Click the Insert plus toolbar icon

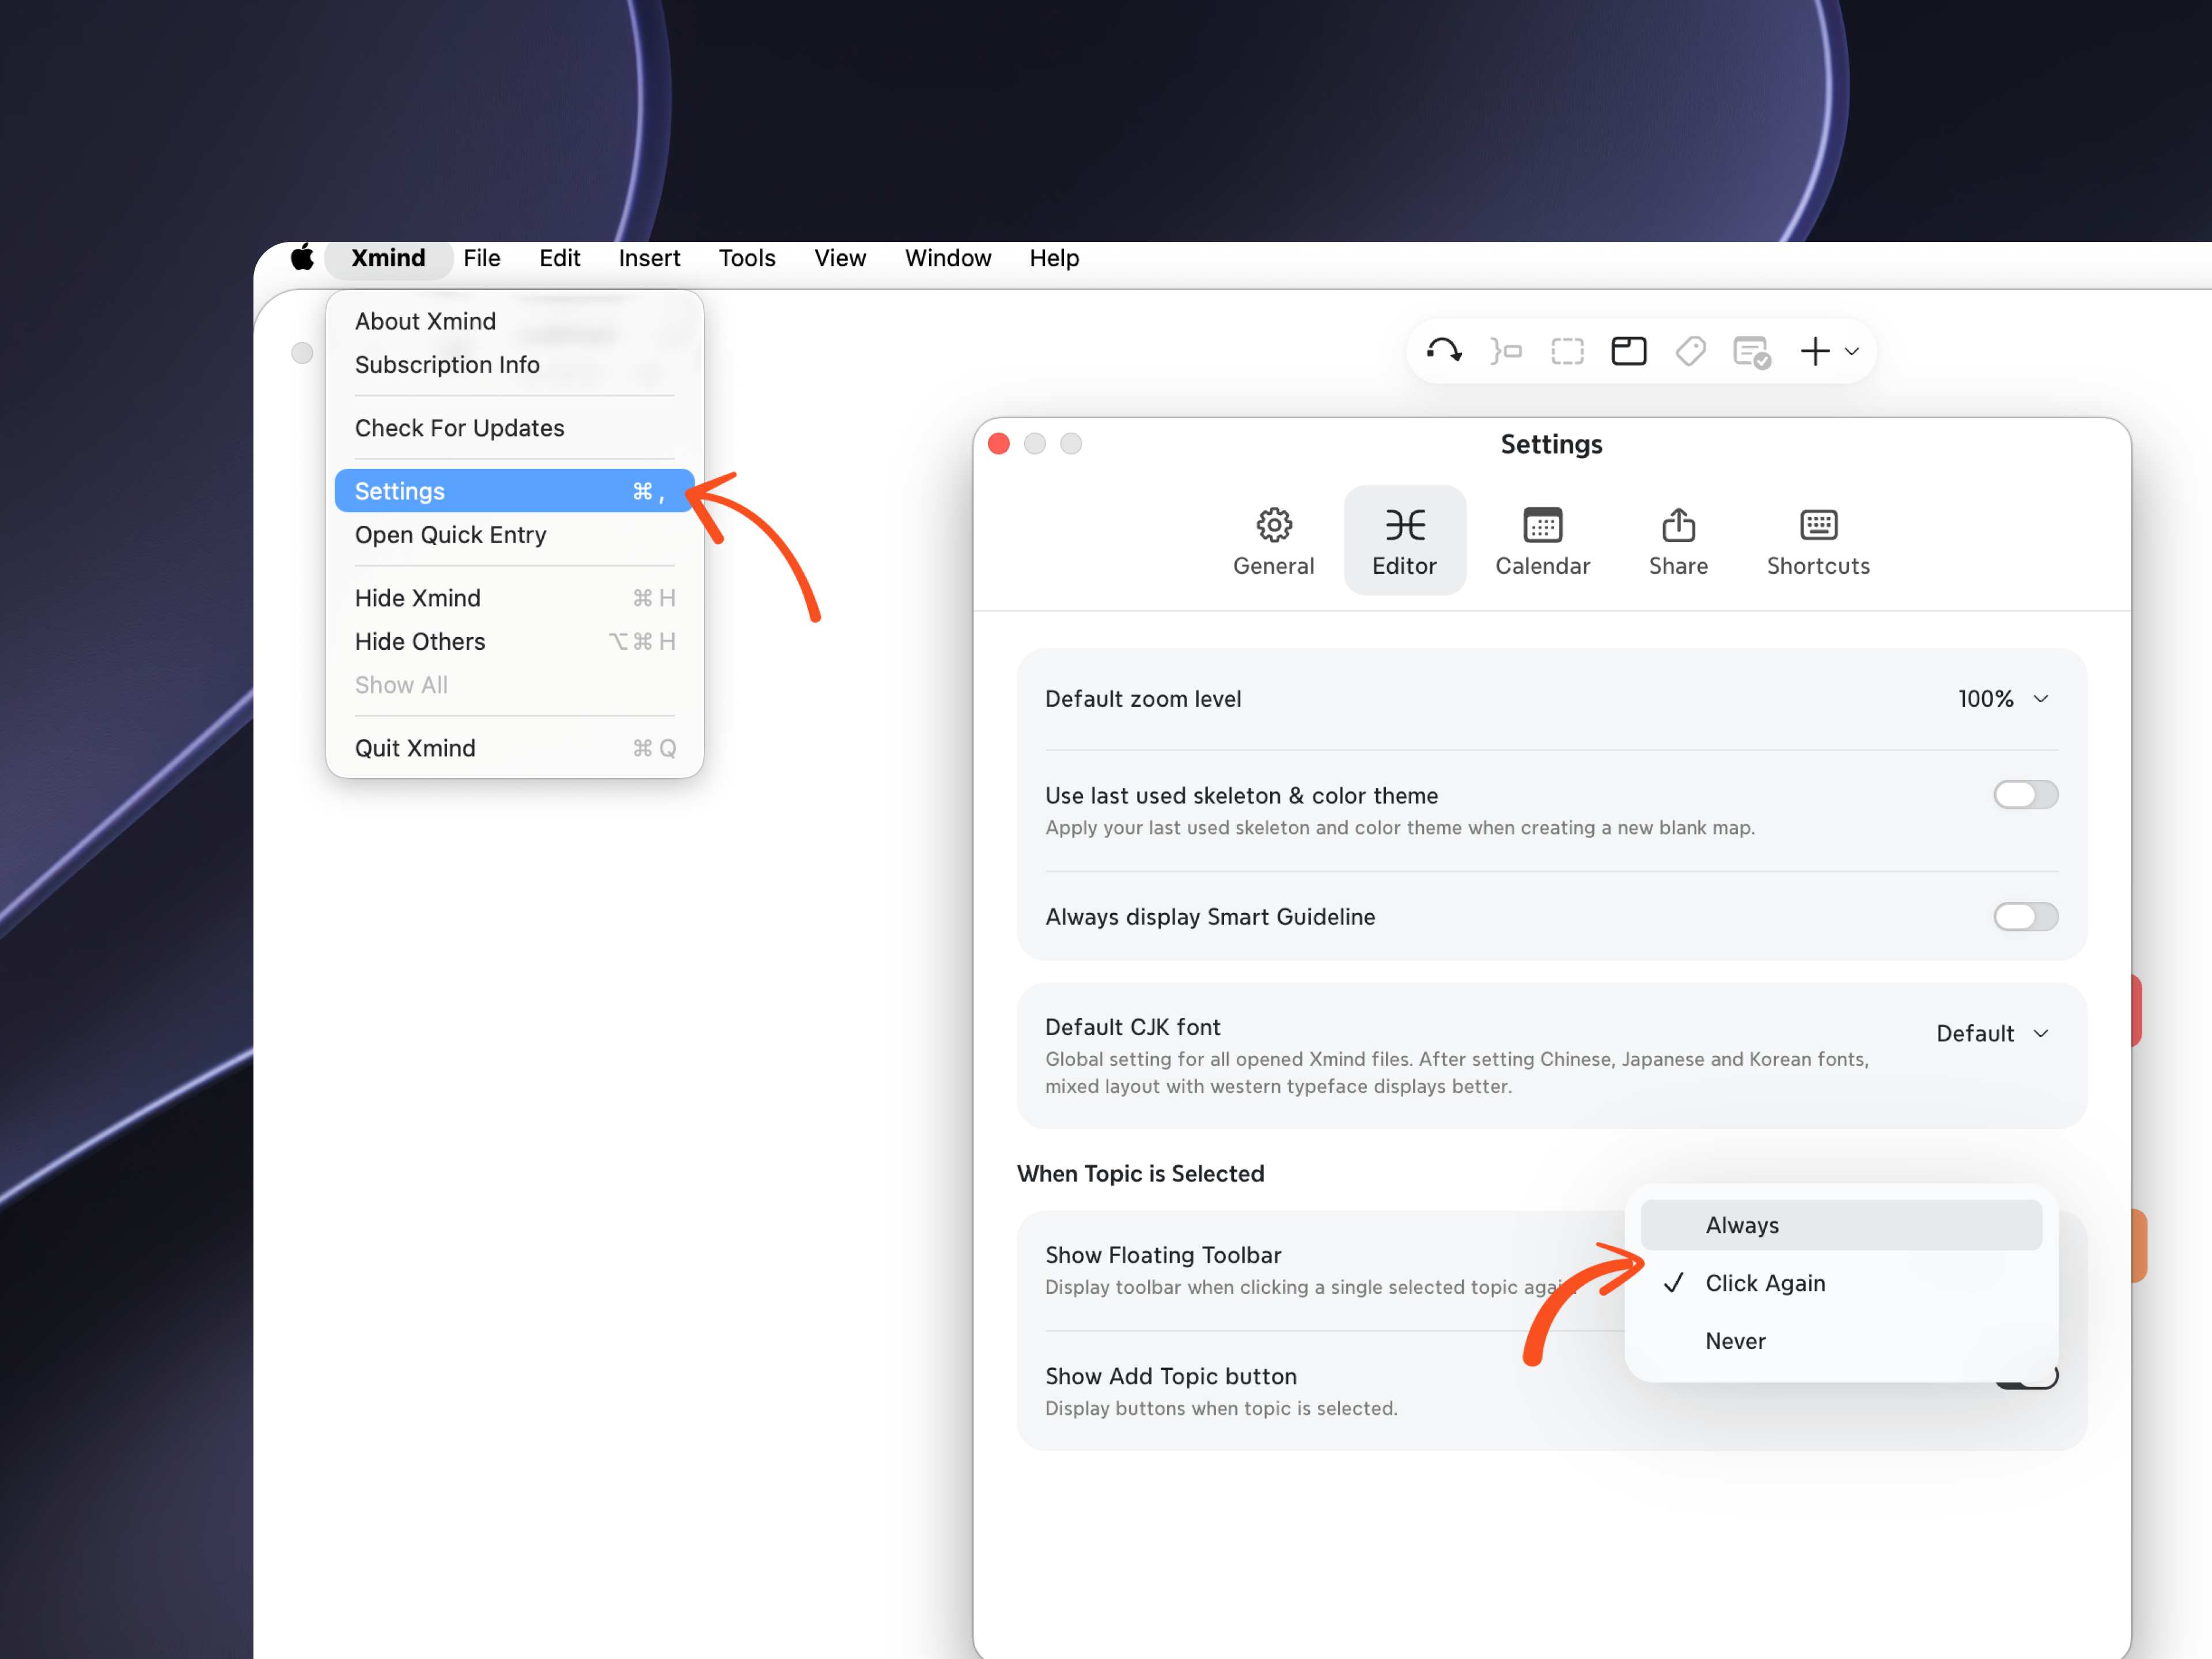click(1815, 351)
